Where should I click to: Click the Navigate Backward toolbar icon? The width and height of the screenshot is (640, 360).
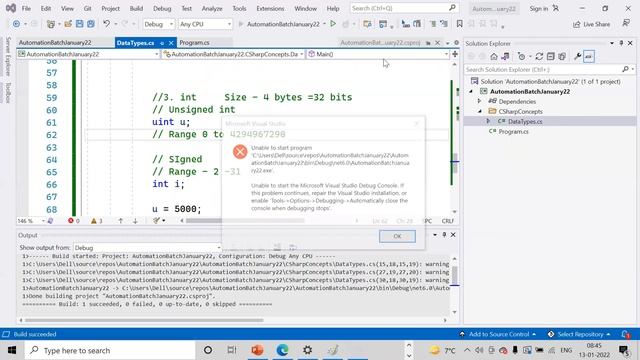click(16, 24)
